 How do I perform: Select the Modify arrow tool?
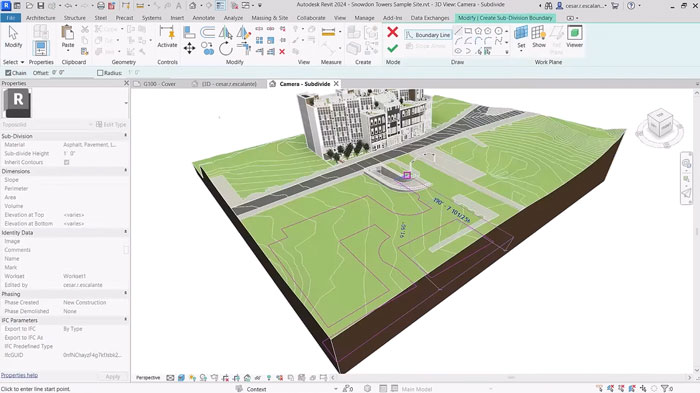pos(13,37)
